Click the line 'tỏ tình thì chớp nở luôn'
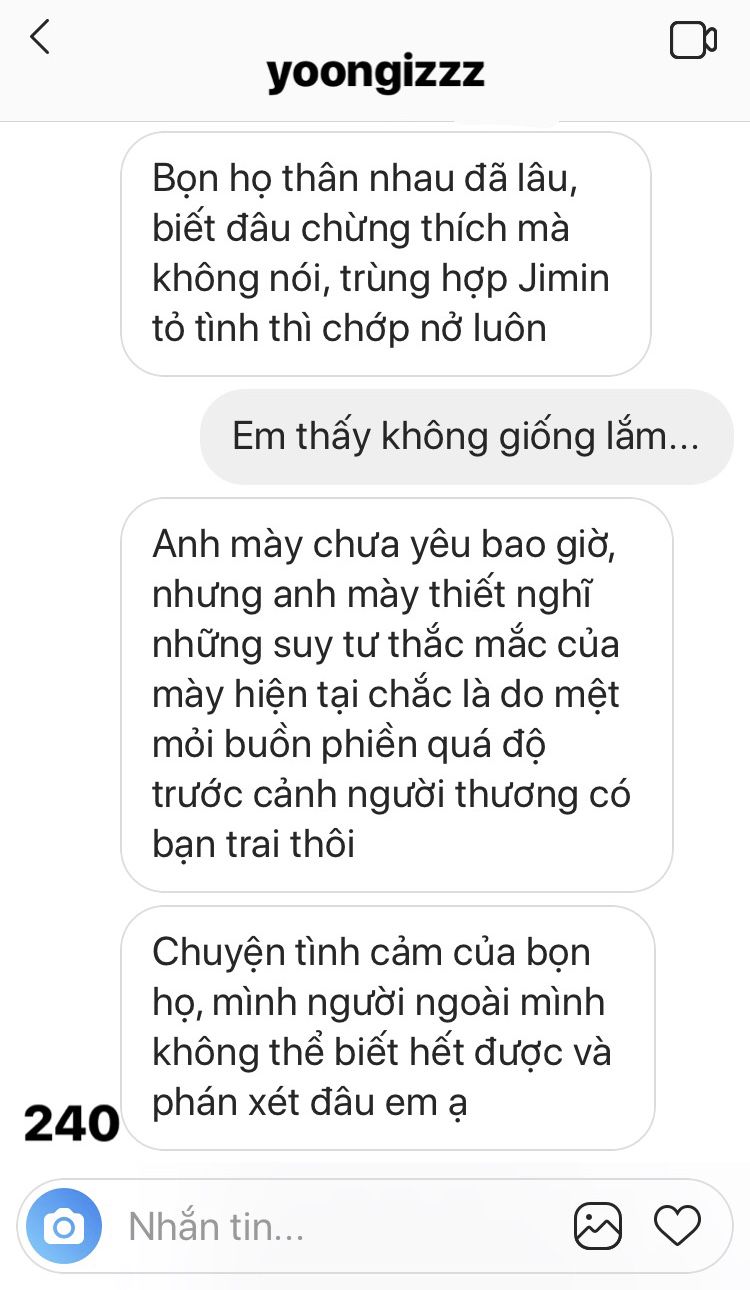 click(x=350, y=328)
